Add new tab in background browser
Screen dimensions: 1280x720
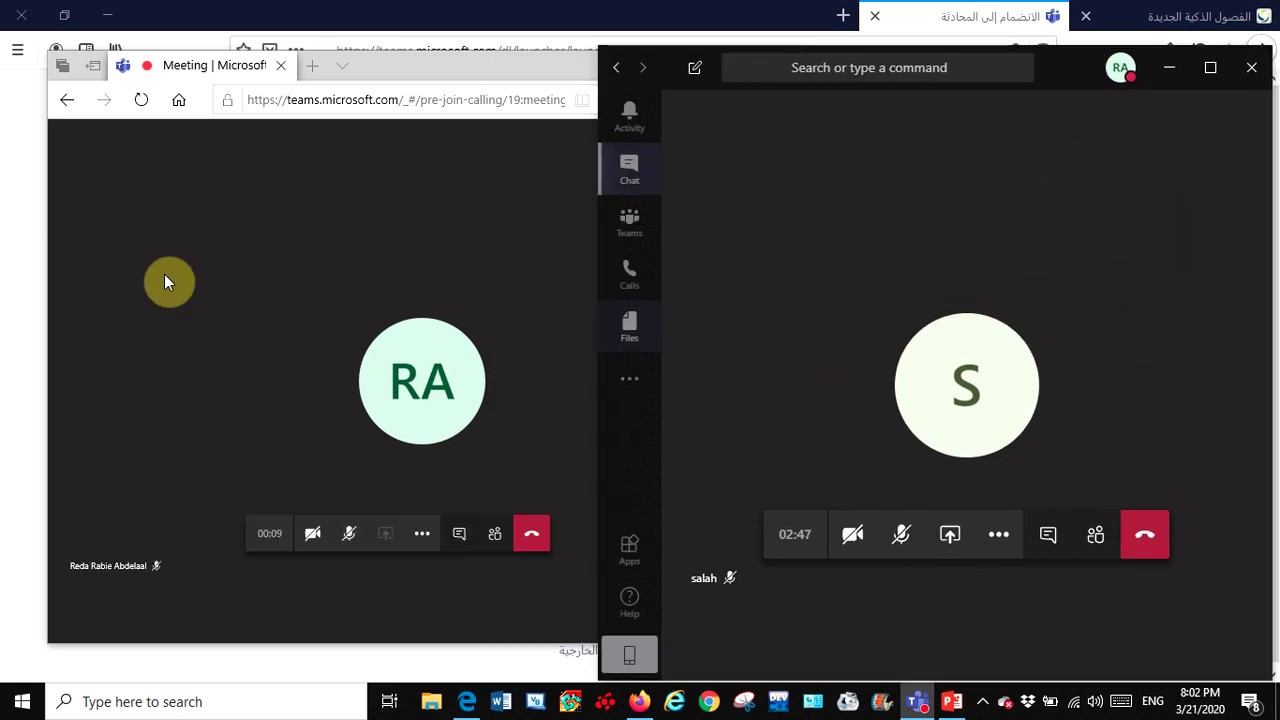pyautogui.click(x=843, y=16)
